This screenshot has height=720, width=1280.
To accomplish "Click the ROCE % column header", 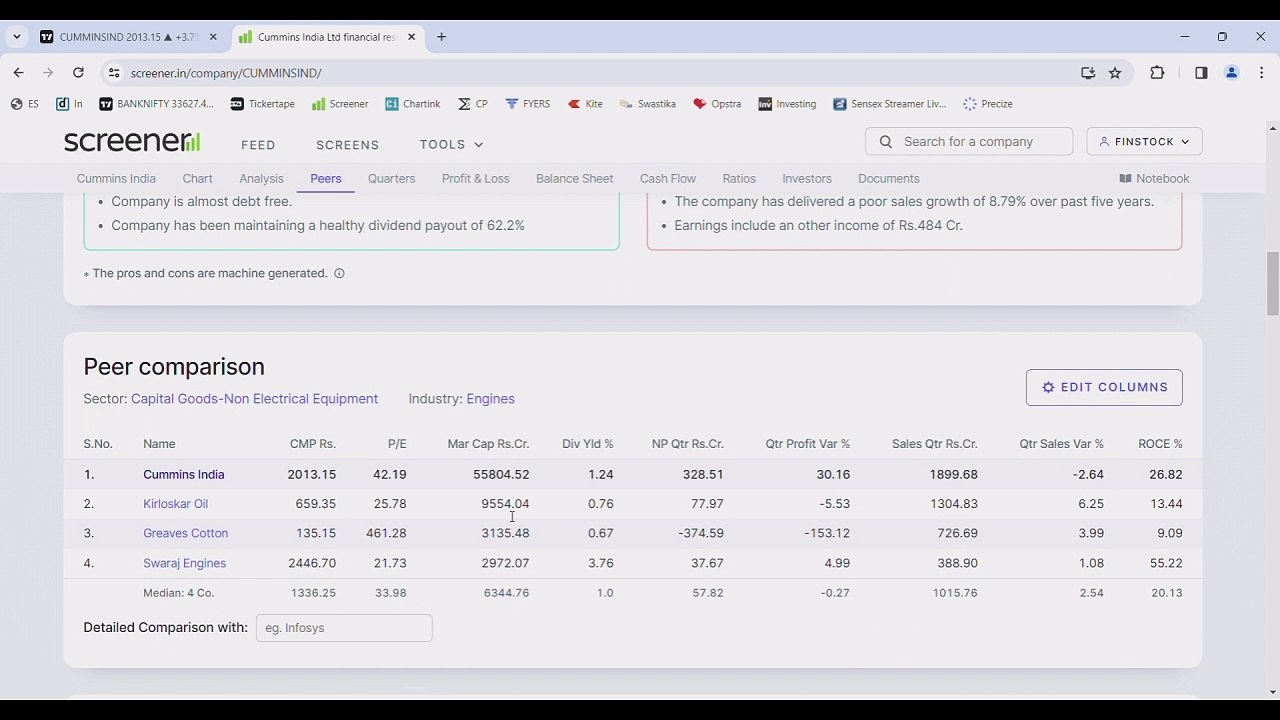I will [1160, 444].
